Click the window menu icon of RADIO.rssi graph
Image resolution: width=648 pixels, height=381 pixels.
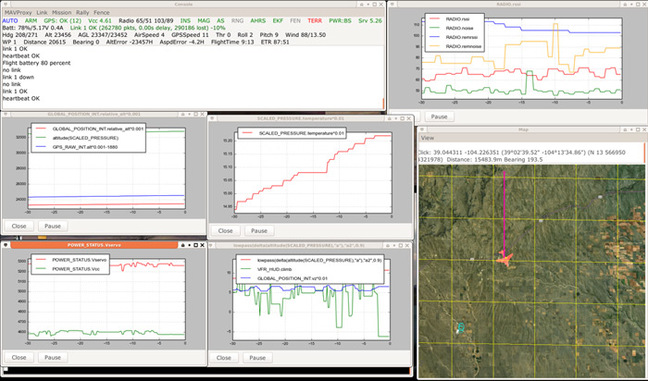(393, 4)
